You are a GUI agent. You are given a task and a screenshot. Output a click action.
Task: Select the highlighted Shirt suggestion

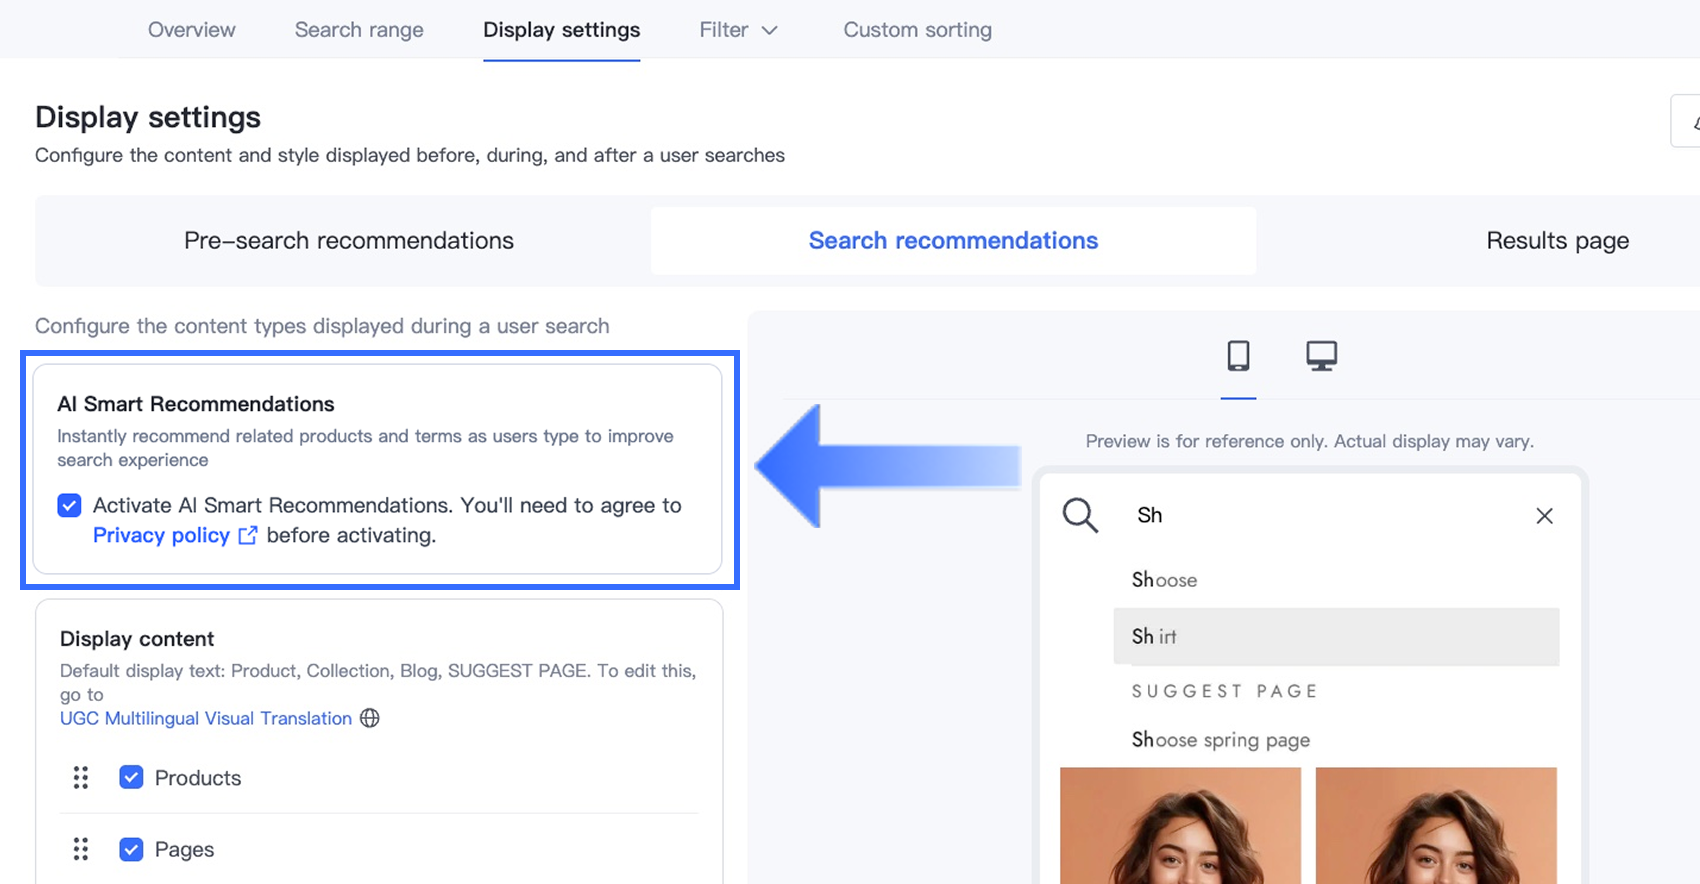(x=1335, y=637)
